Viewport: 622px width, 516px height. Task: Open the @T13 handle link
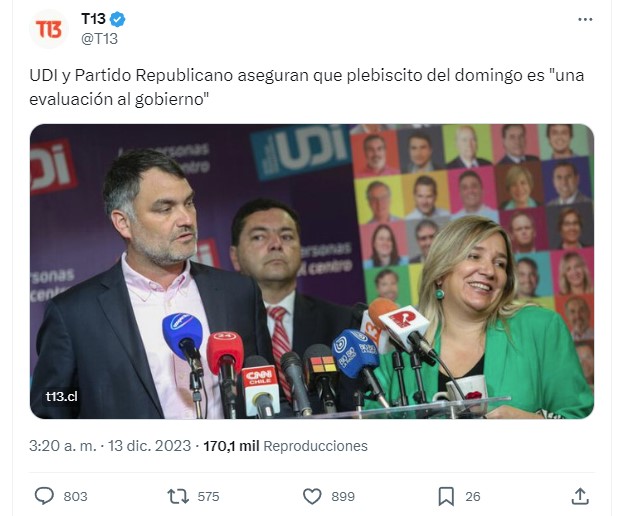99,39
